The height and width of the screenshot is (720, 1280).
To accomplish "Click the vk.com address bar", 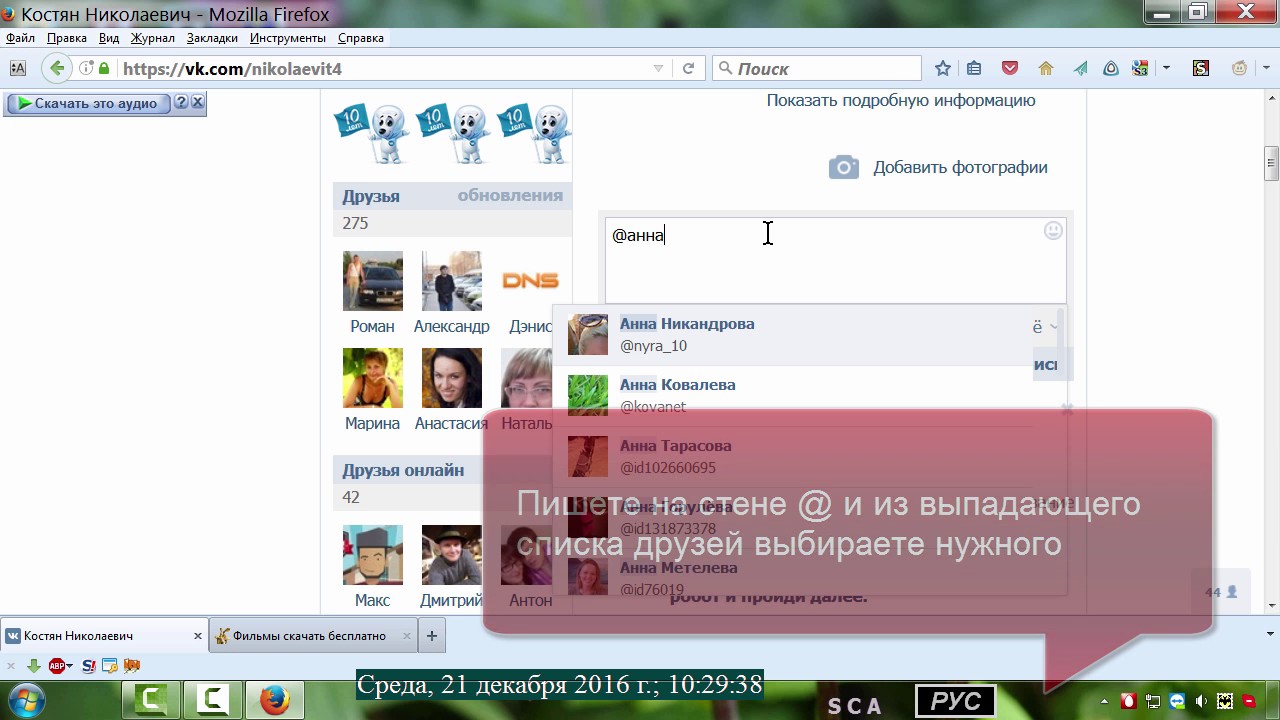I will tap(385, 68).
